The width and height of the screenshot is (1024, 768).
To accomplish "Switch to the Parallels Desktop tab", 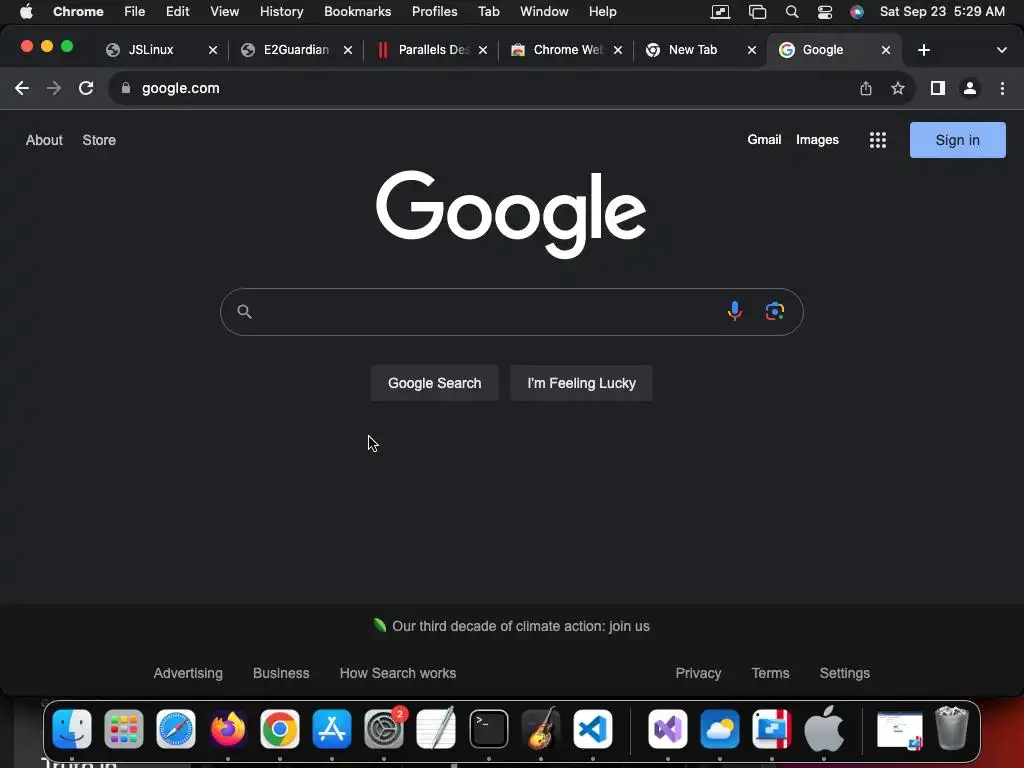I will coord(432,50).
